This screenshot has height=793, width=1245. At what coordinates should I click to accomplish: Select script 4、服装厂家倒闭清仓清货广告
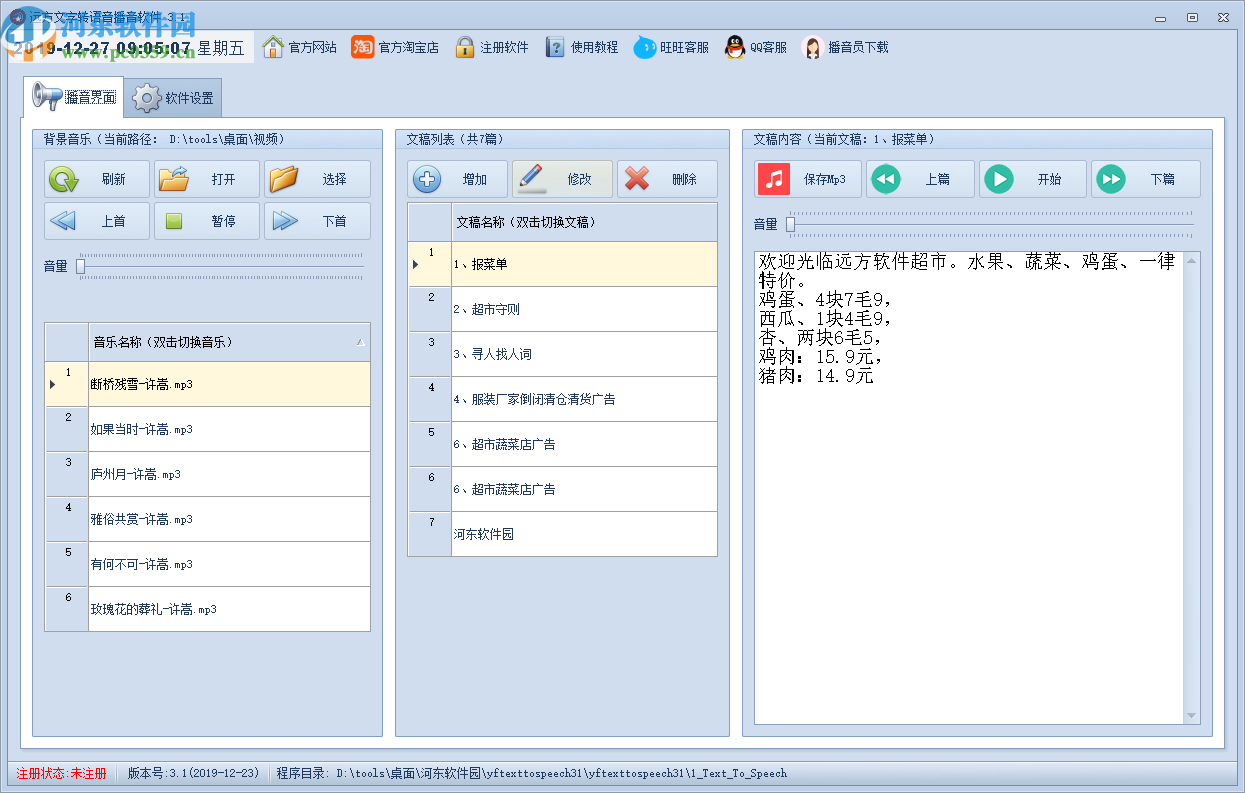pyautogui.click(x=584, y=399)
